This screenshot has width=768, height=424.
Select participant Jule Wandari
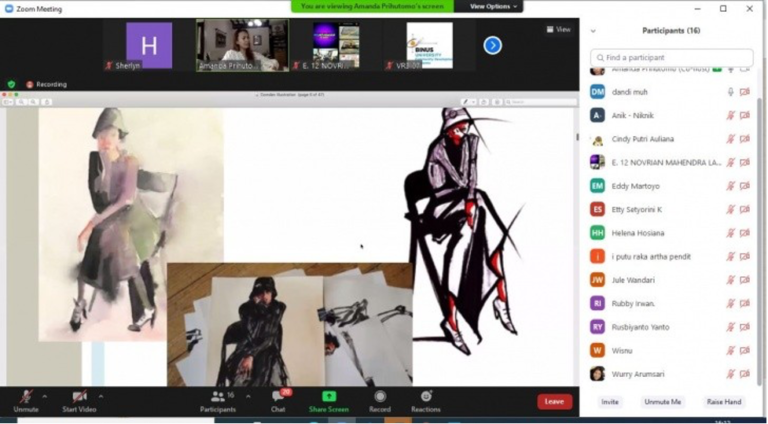point(671,280)
